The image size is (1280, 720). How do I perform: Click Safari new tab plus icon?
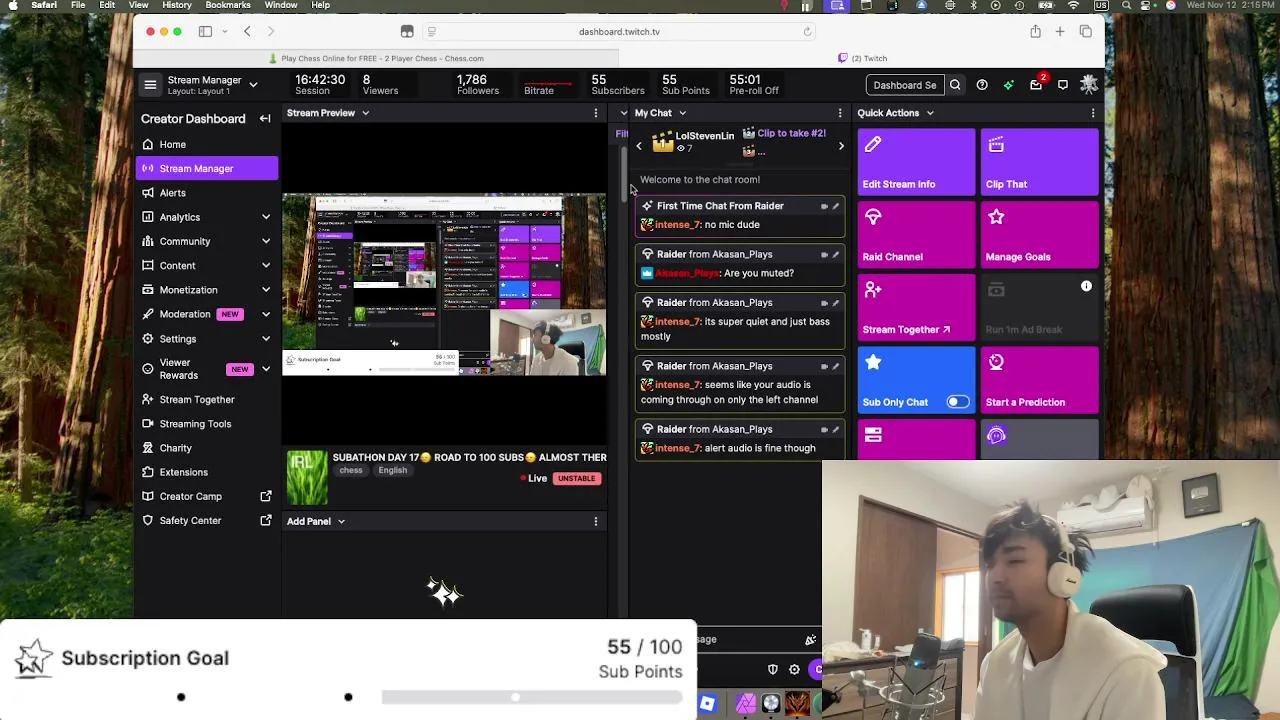[1059, 32]
